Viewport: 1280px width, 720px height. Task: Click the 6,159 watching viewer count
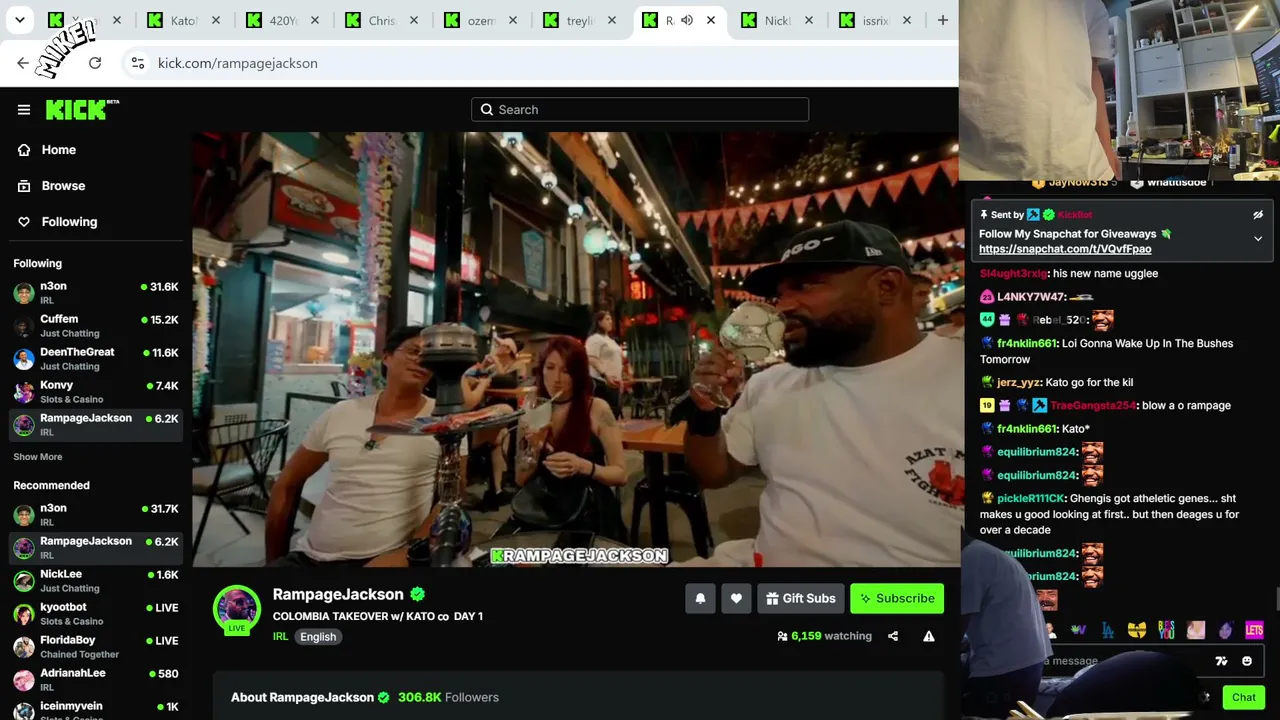pos(831,636)
